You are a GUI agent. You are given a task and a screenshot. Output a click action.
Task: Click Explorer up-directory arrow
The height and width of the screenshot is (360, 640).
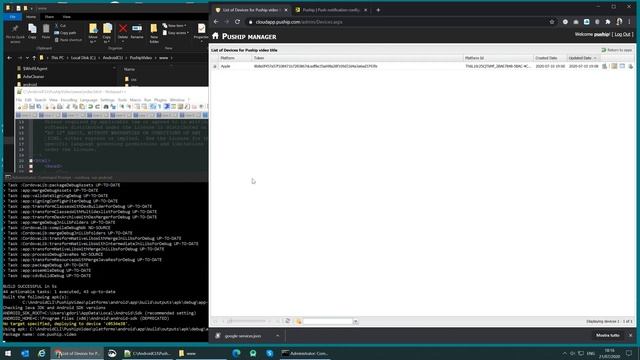tap(34, 58)
